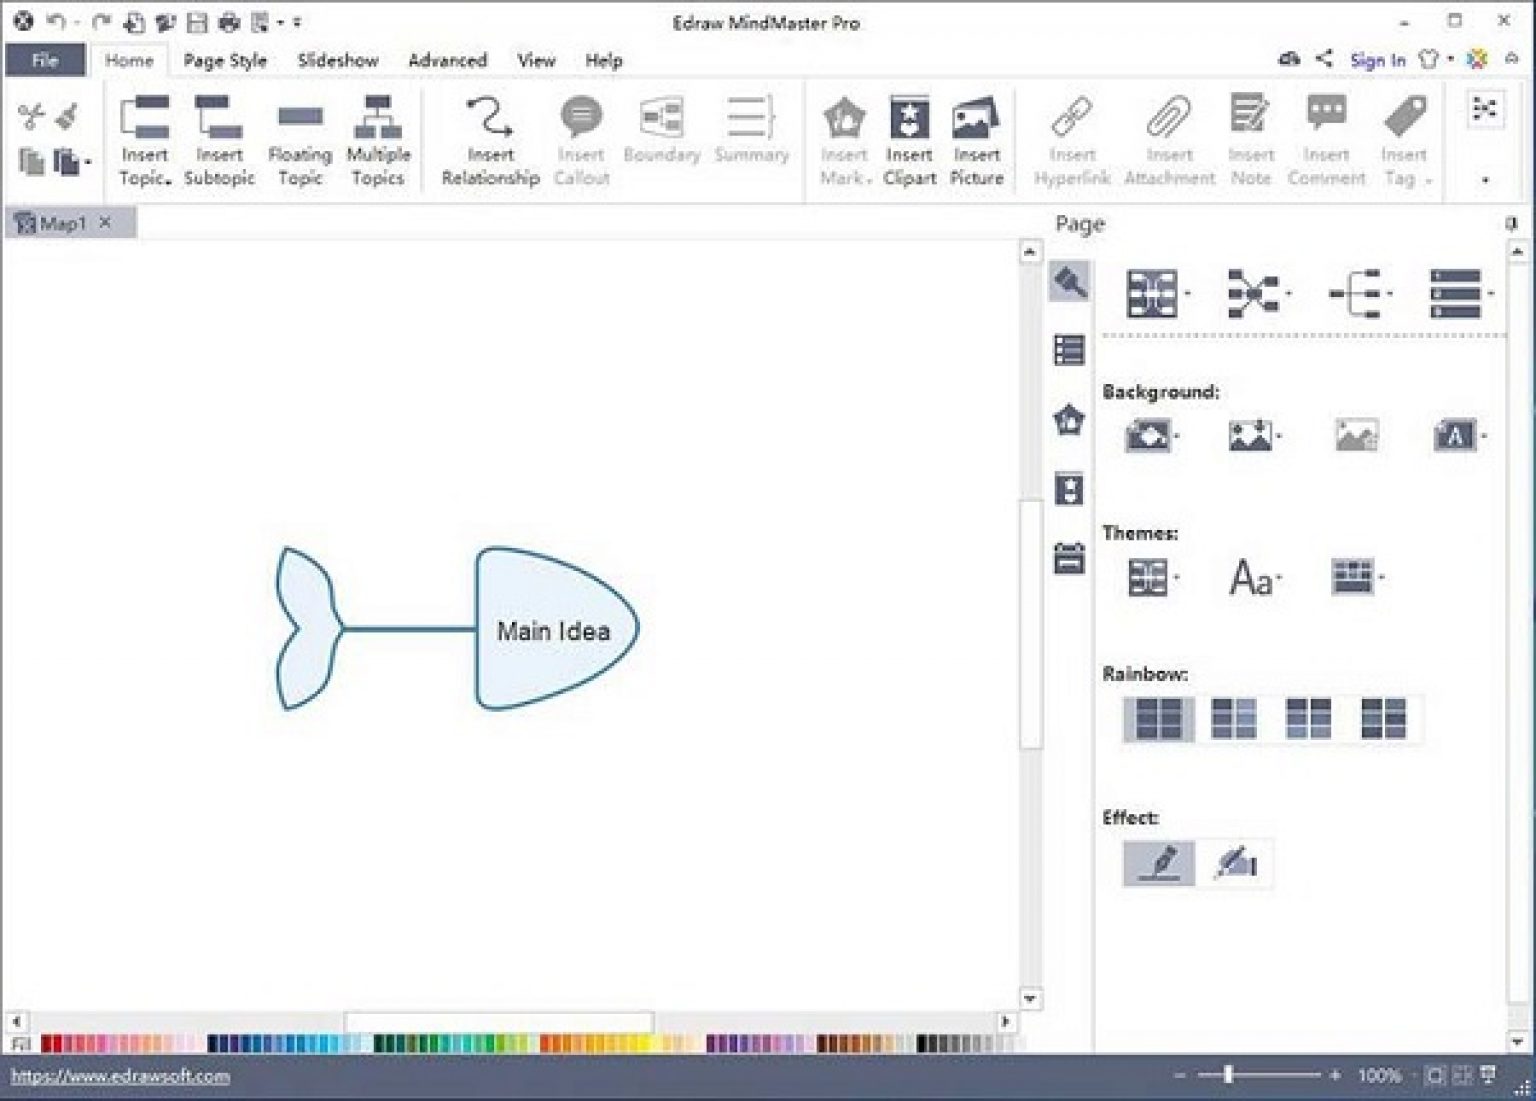This screenshot has height=1101, width=1536.
Task: Click the share icon beside Sign In
Action: pyautogui.click(x=1324, y=59)
